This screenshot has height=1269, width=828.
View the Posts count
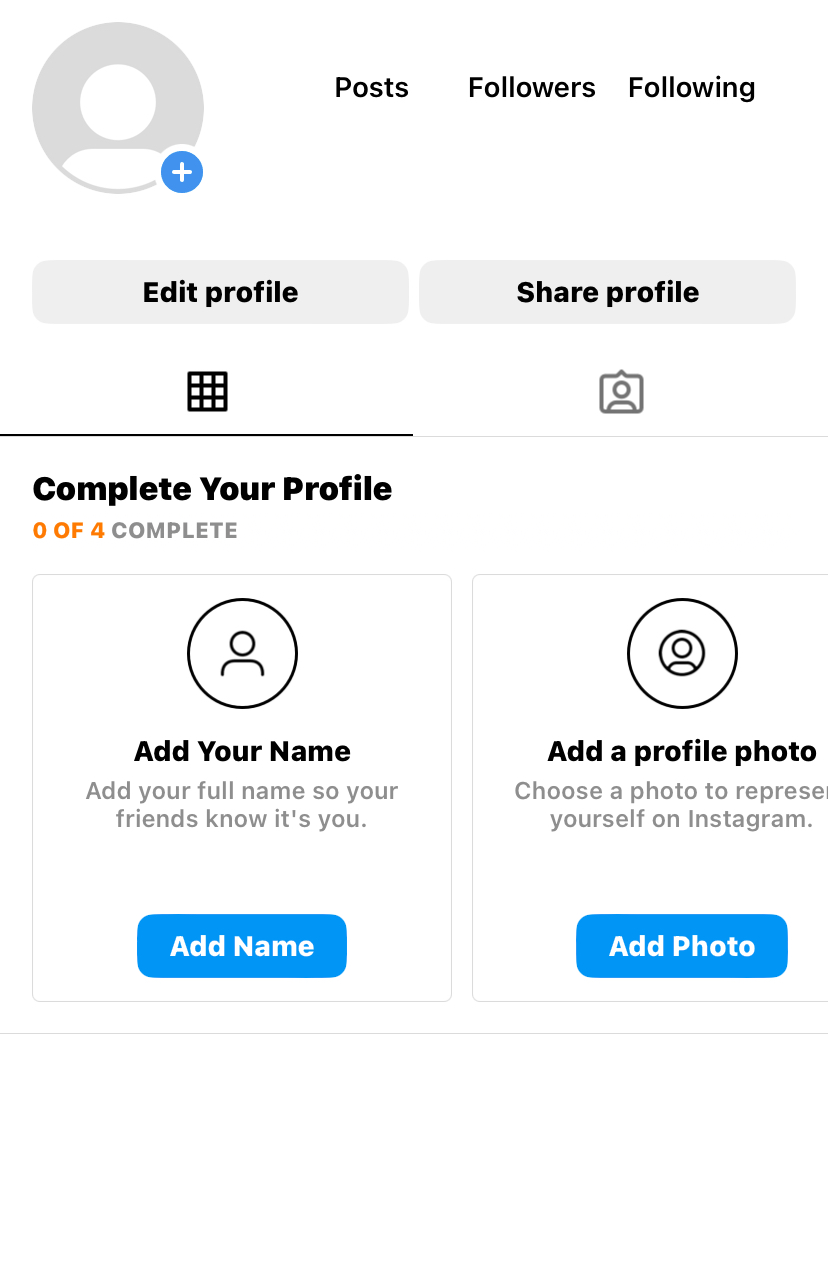pyautogui.click(x=372, y=88)
